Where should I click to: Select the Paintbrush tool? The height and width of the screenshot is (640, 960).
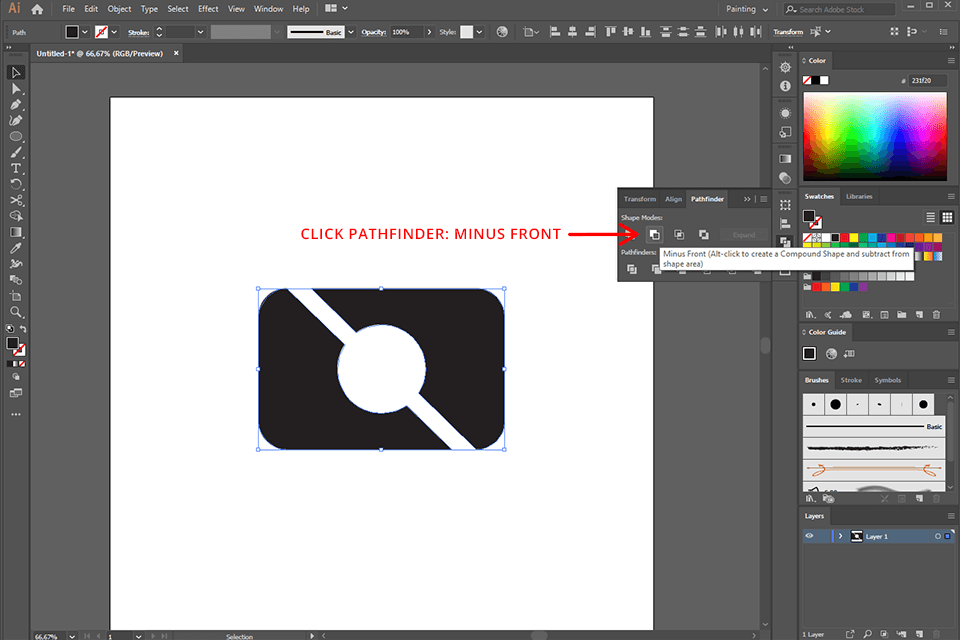tap(15, 154)
